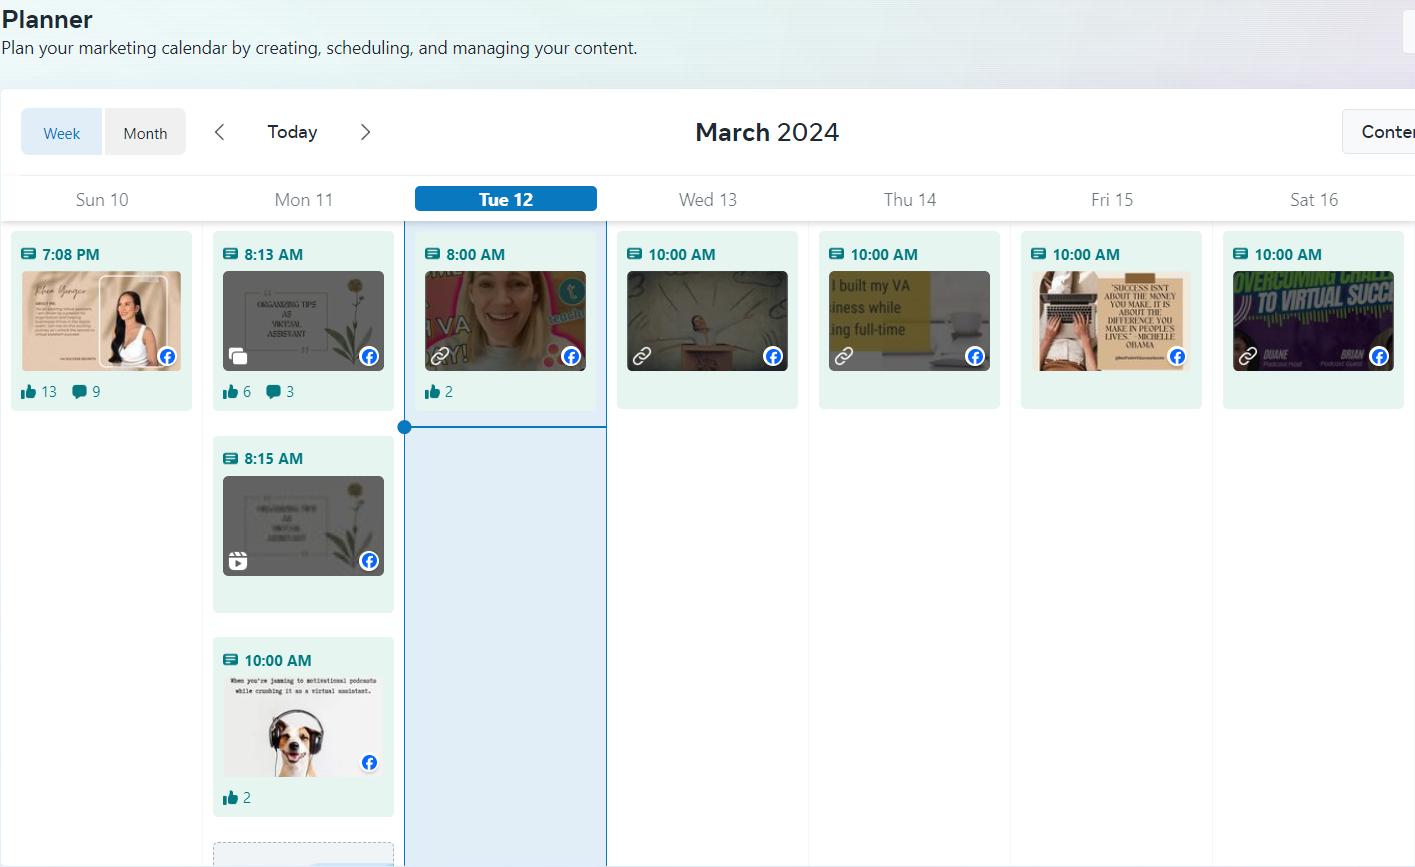Viewport: 1415px width, 867px height.
Task: Click the thumbs-up icon showing 13 likes
Action: 28,392
